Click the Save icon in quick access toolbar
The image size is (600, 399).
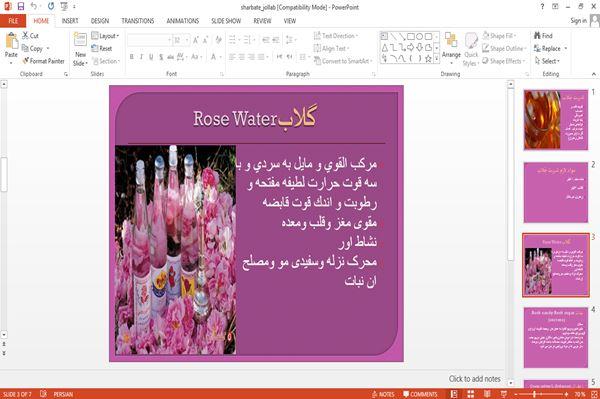21,6
